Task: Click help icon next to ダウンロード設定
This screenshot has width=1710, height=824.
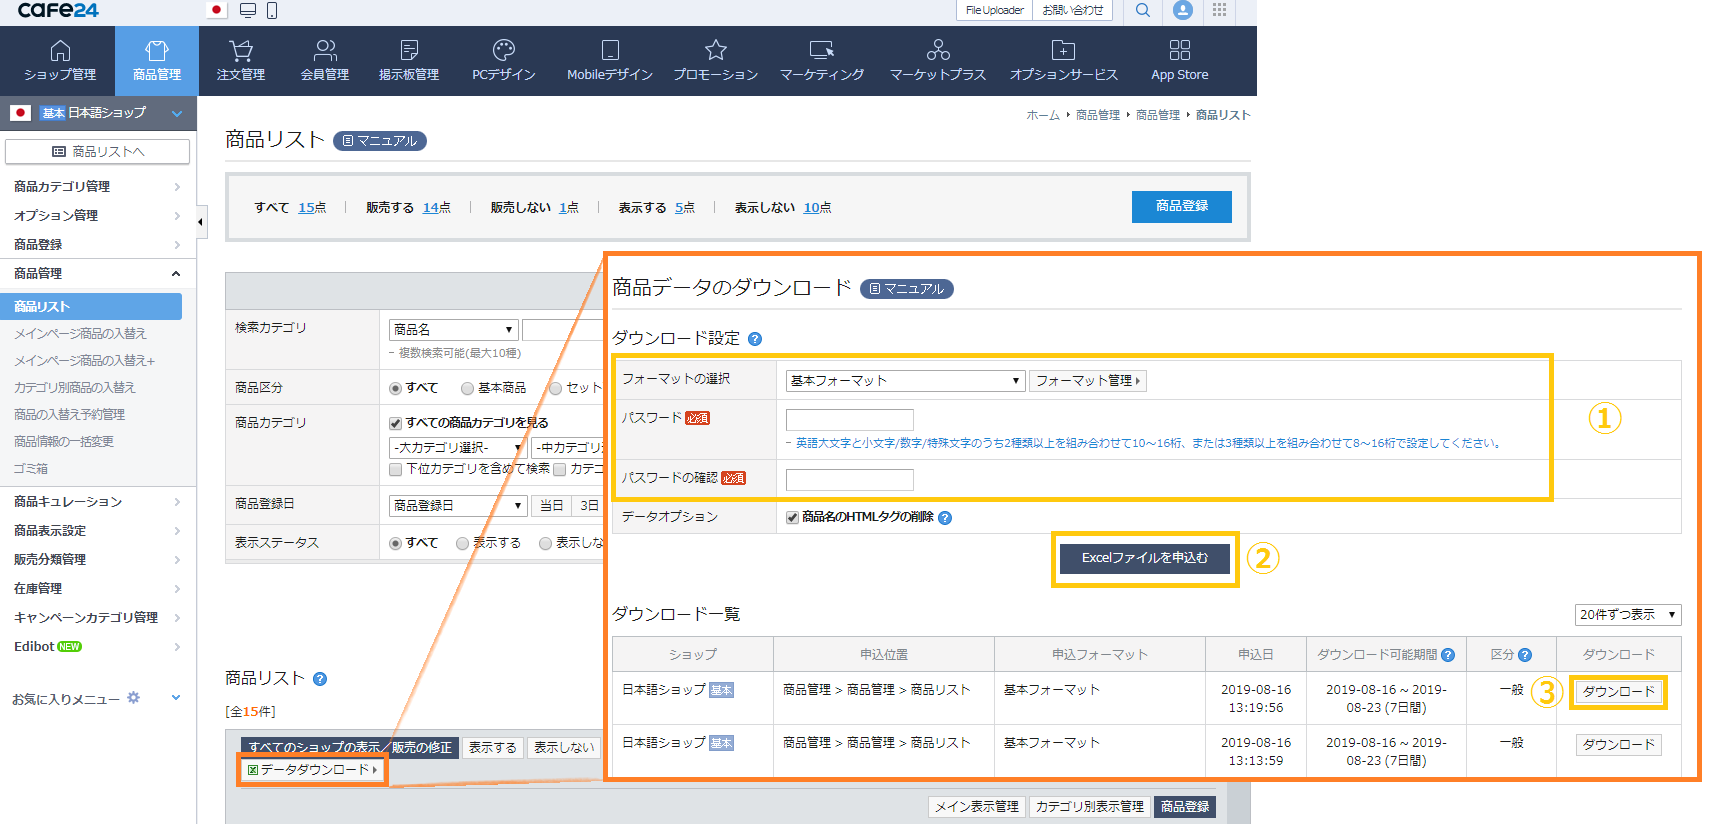Action: coord(755,339)
